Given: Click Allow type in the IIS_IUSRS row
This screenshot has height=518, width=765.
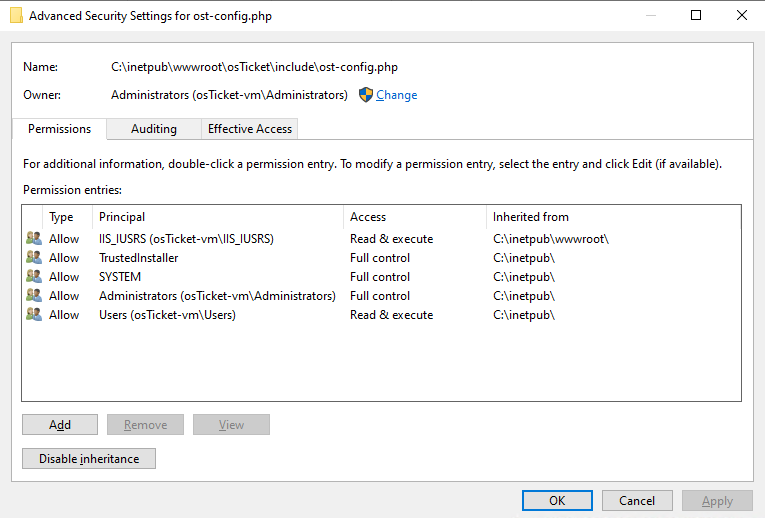Looking at the screenshot, I should point(64,239).
